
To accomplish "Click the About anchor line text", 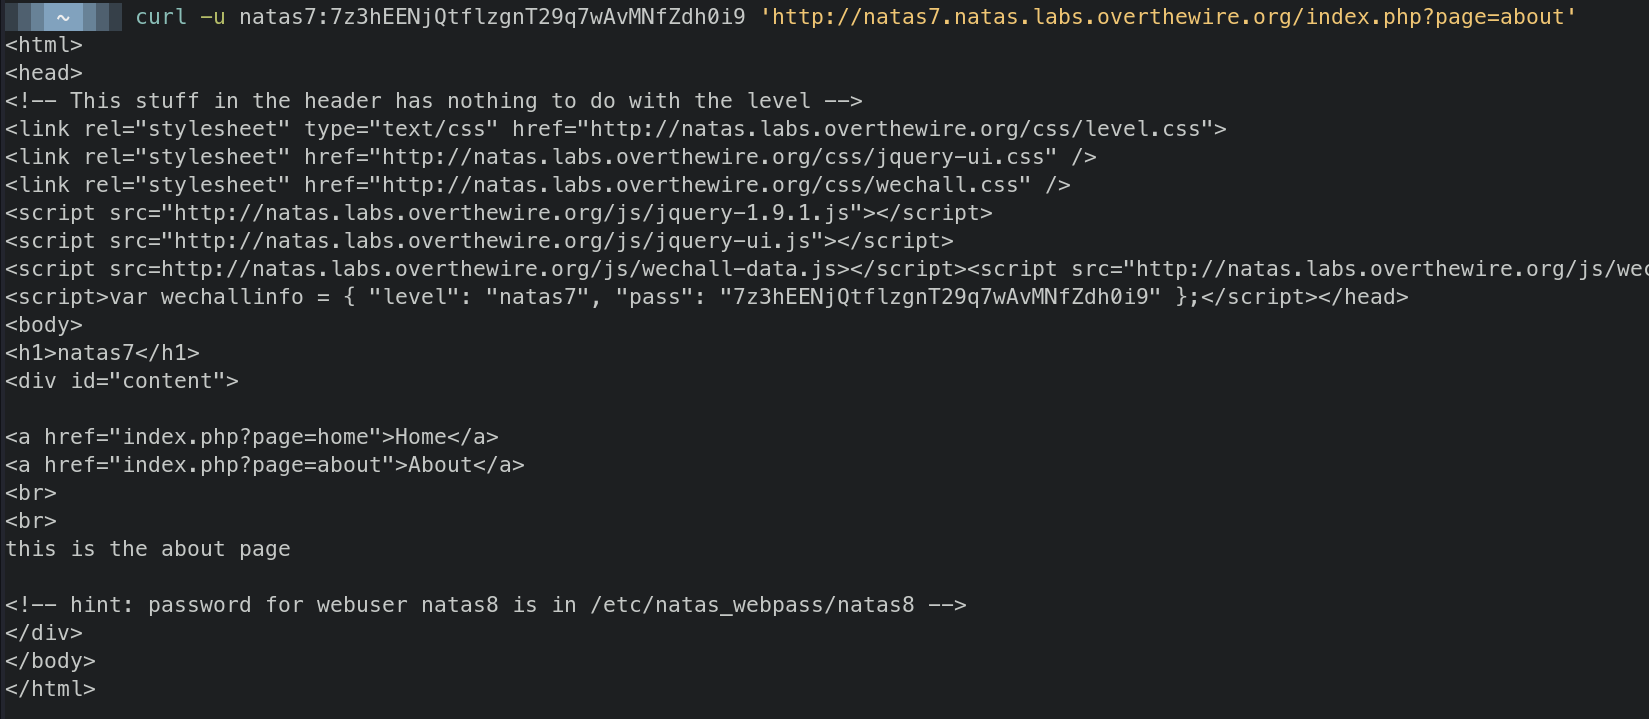I will click(x=440, y=465).
